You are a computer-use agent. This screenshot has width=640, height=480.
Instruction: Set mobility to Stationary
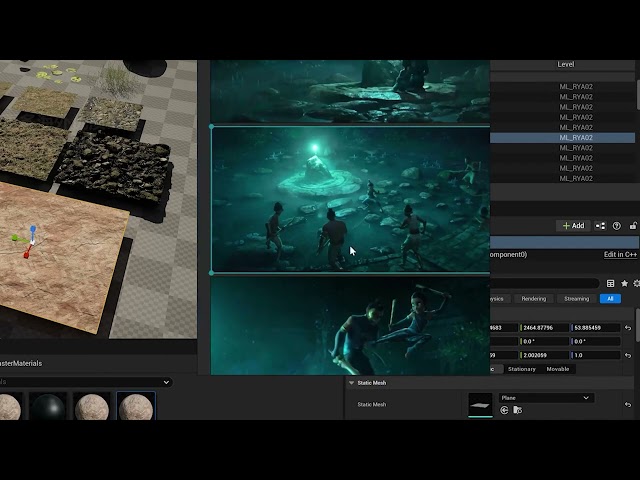[522, 369]
